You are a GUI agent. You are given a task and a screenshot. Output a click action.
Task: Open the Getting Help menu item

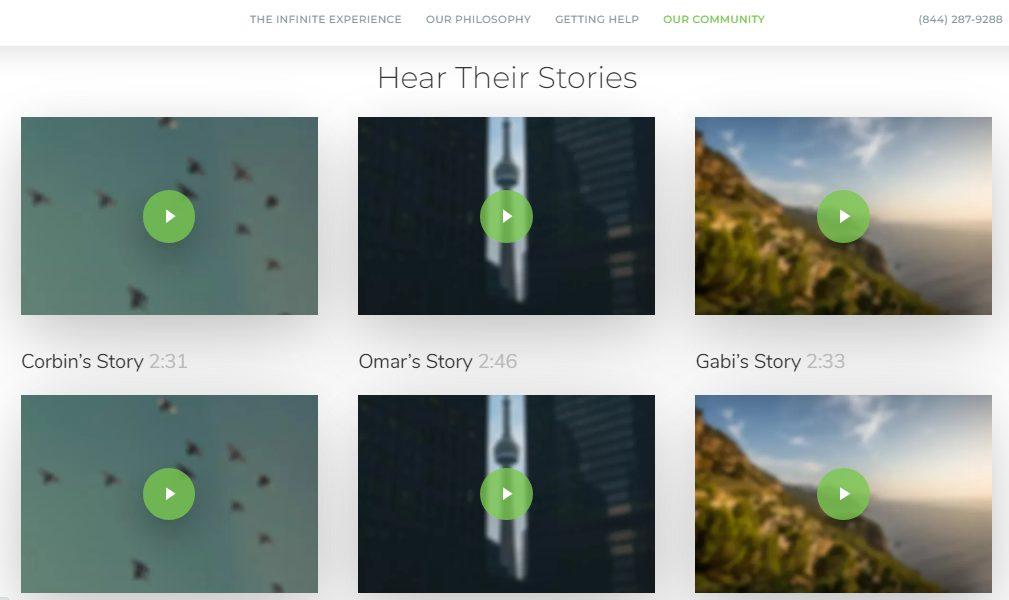click(x=597, y=19)
